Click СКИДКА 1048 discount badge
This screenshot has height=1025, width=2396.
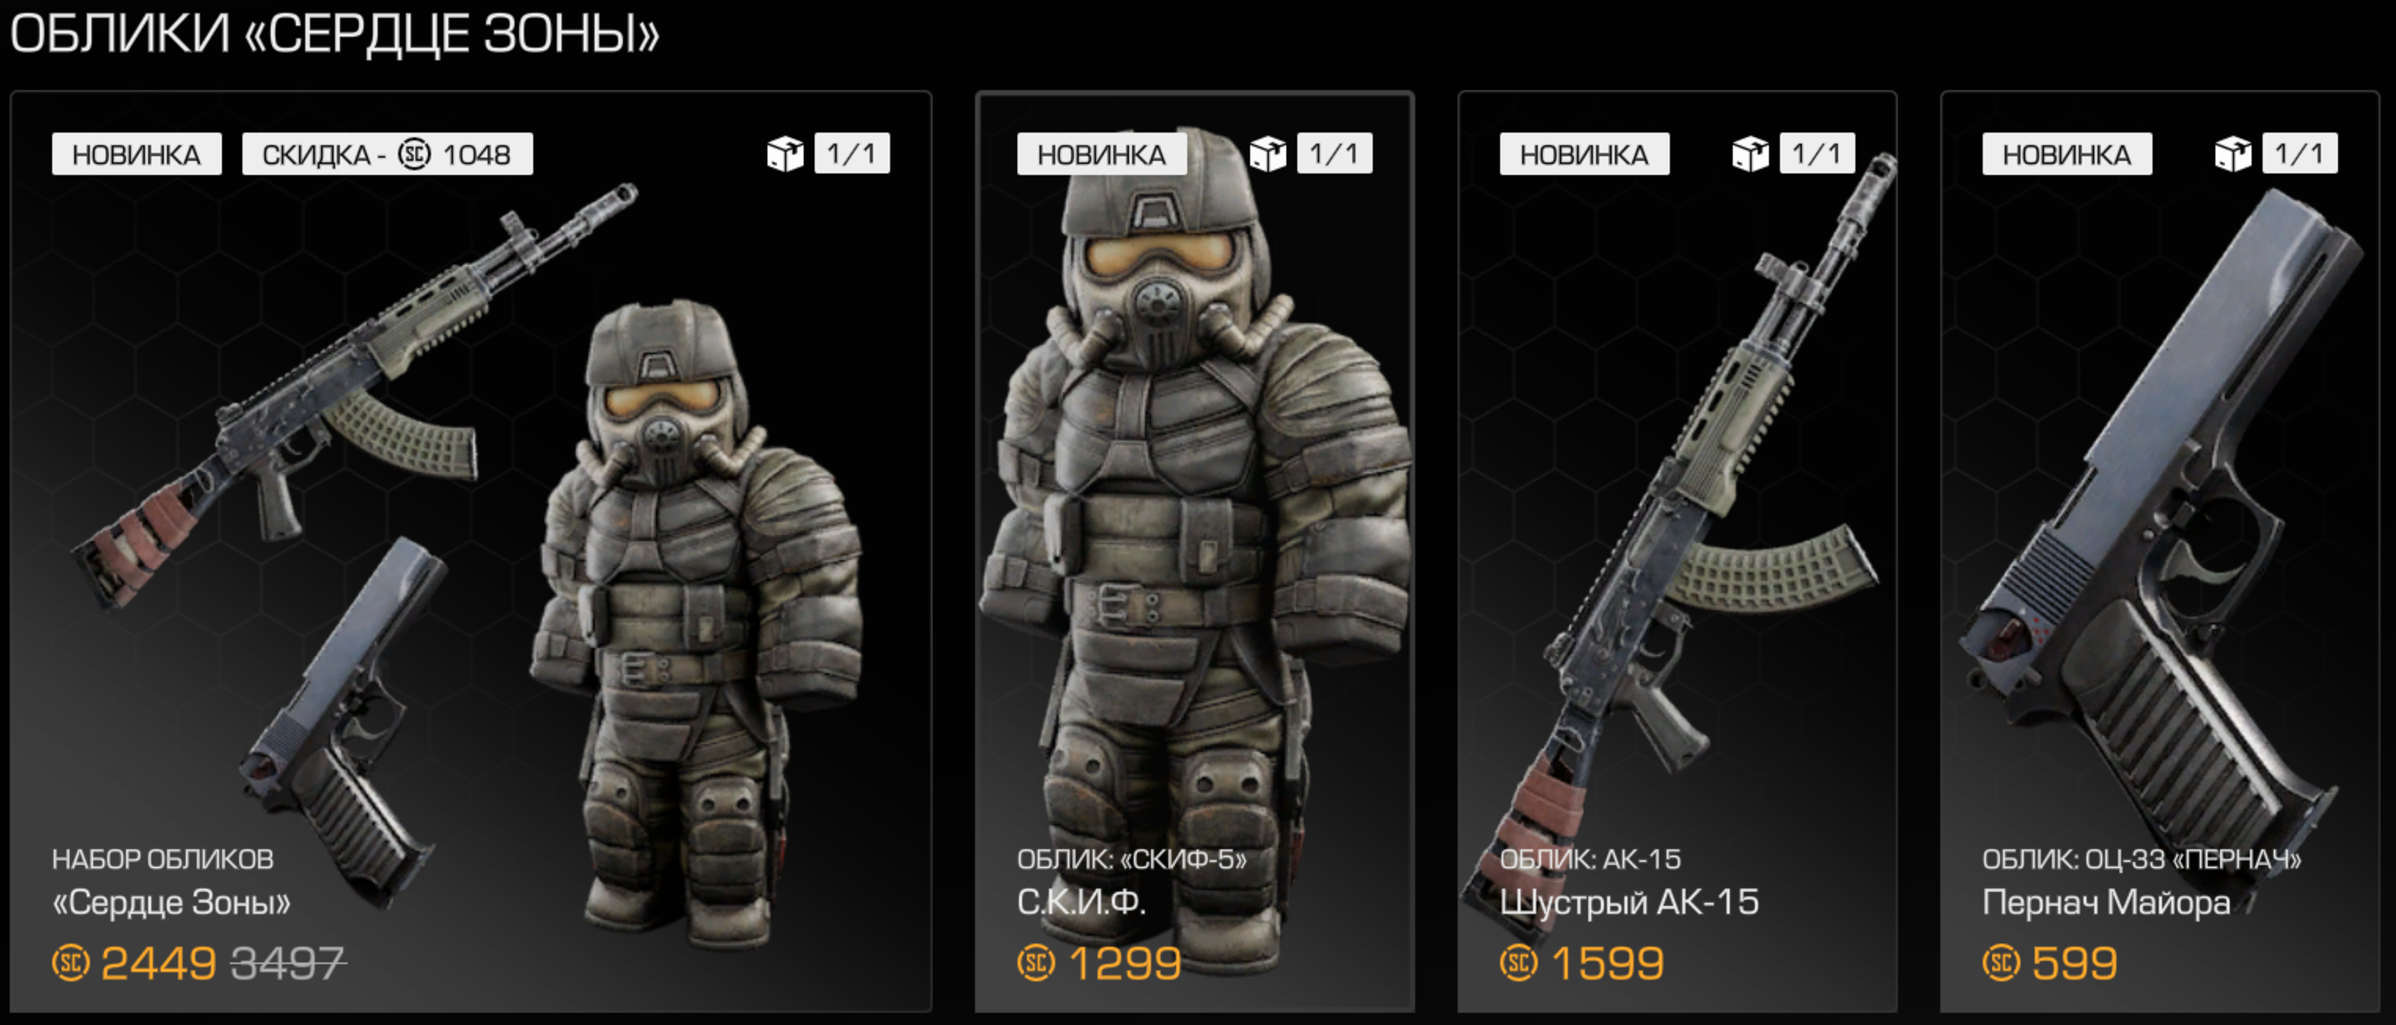pos(387,154)
